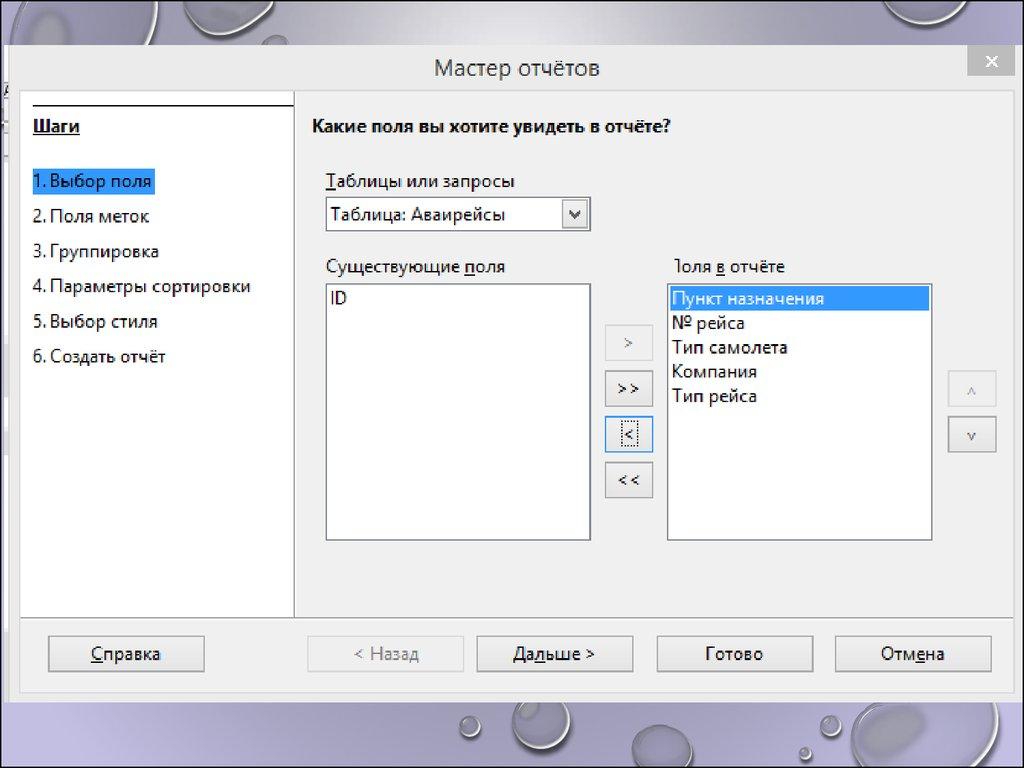This screenshot has width=1024, height=768.
Task: Add all fields with double right arrow
Action: [628, 388]
